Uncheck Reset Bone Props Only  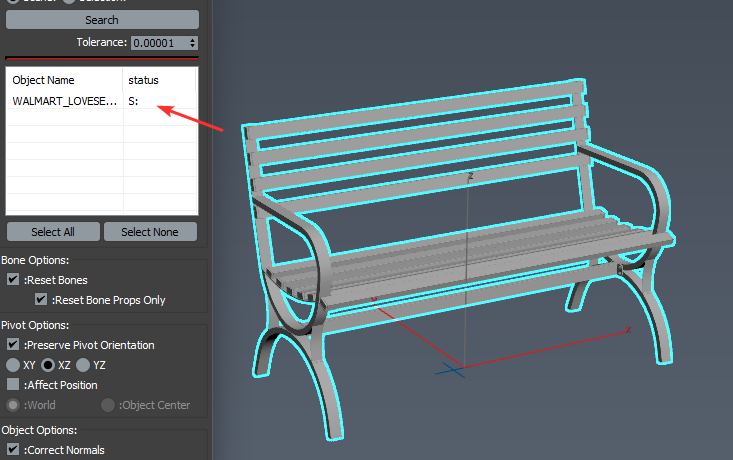pos(41,300)
